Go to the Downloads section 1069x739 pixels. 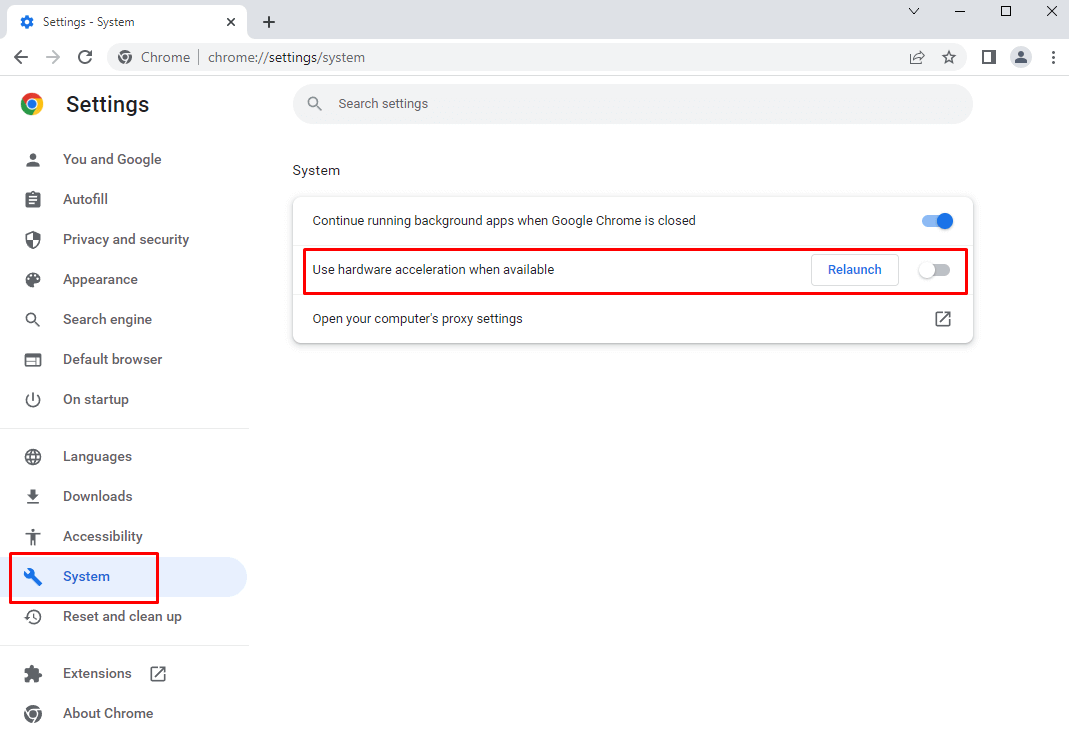pyautogui.click(x=97, y=496)
